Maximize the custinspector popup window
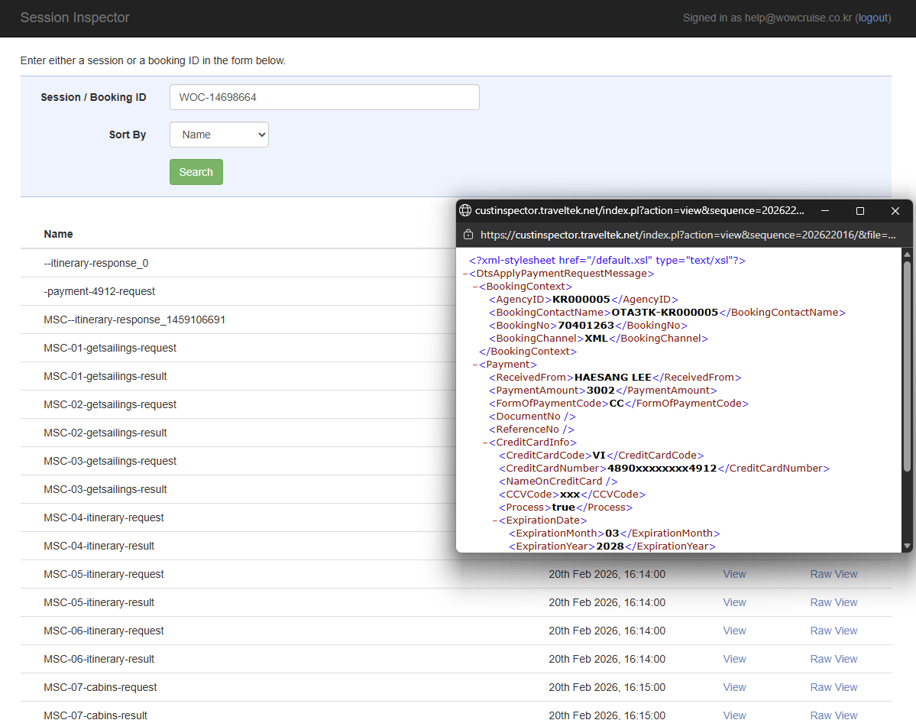 [860, 211]
